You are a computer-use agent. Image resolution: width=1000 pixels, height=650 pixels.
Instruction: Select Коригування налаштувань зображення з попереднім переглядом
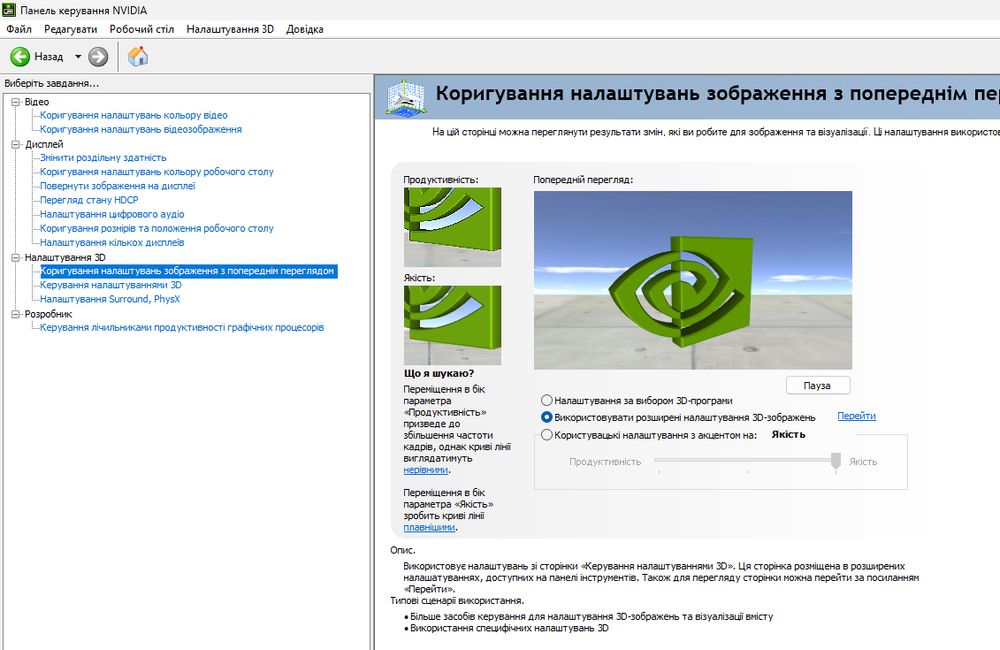[x=188, y=271]
